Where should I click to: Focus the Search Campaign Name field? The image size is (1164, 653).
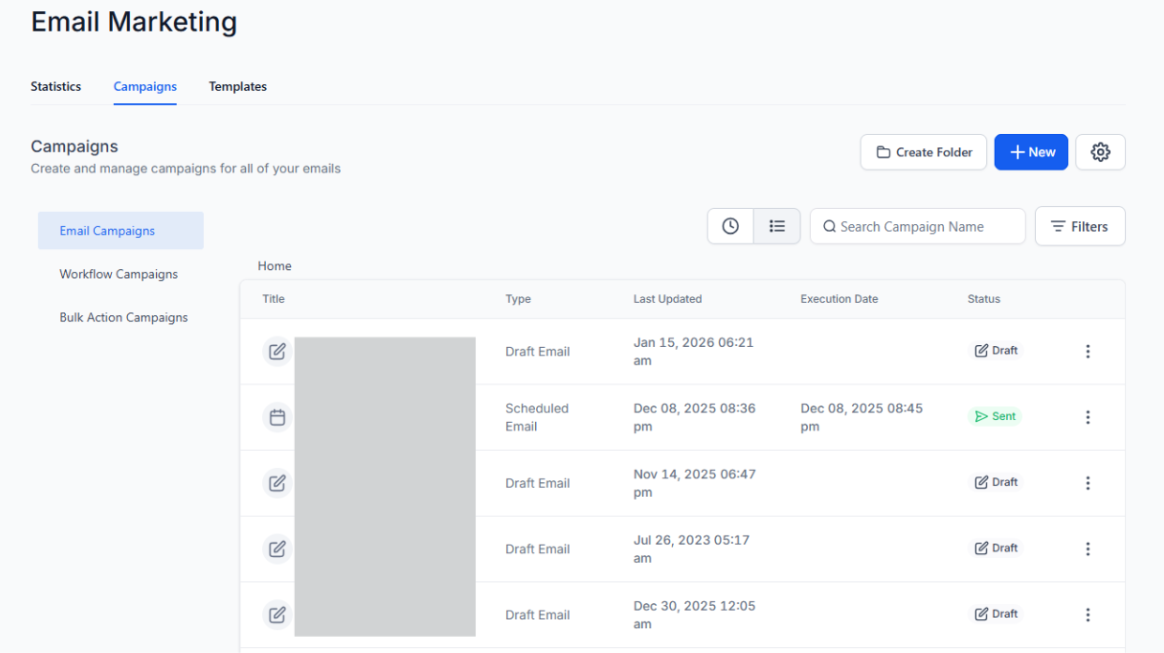[x=918, y=226]
